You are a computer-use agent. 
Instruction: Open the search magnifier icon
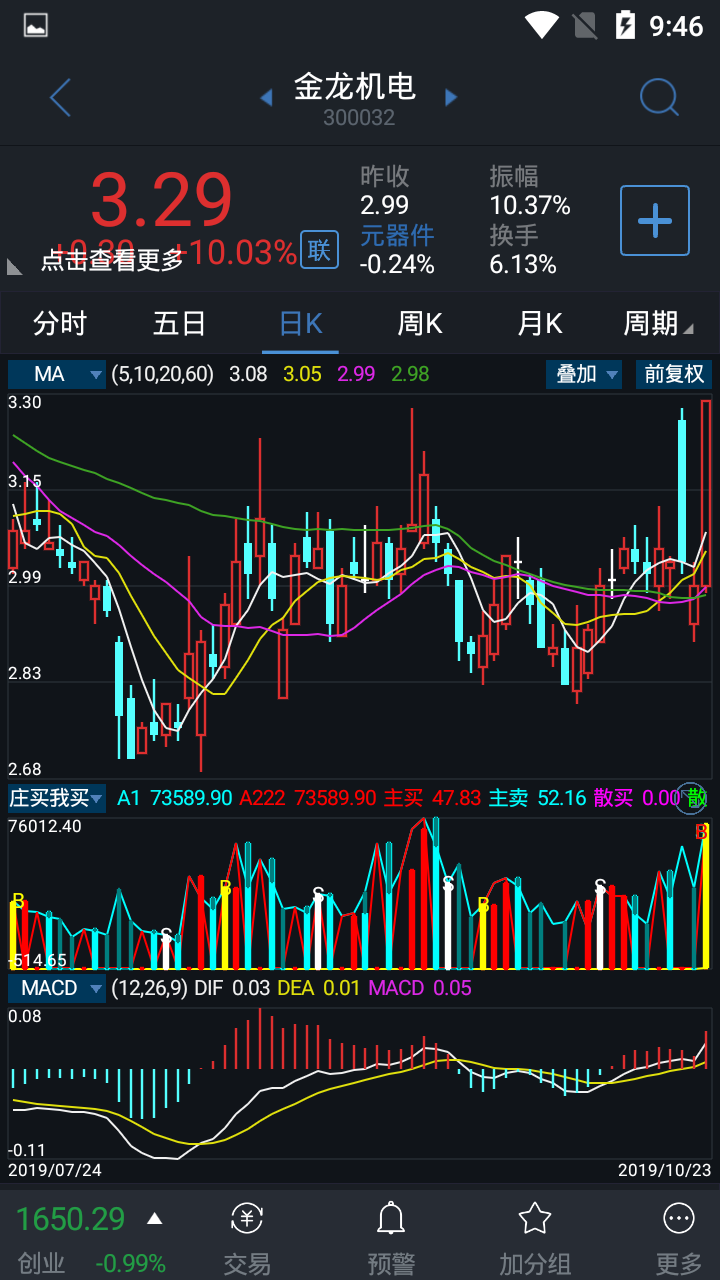pyautogui.click(x=659, y=97)
